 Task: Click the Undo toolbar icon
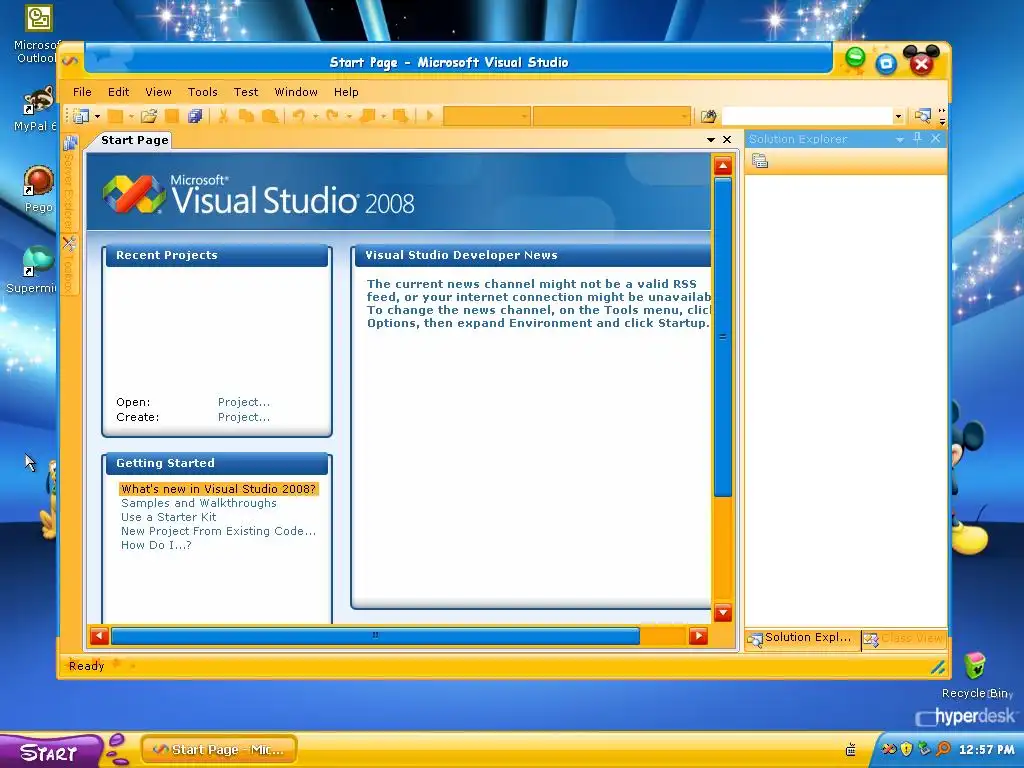coord(298,116)
